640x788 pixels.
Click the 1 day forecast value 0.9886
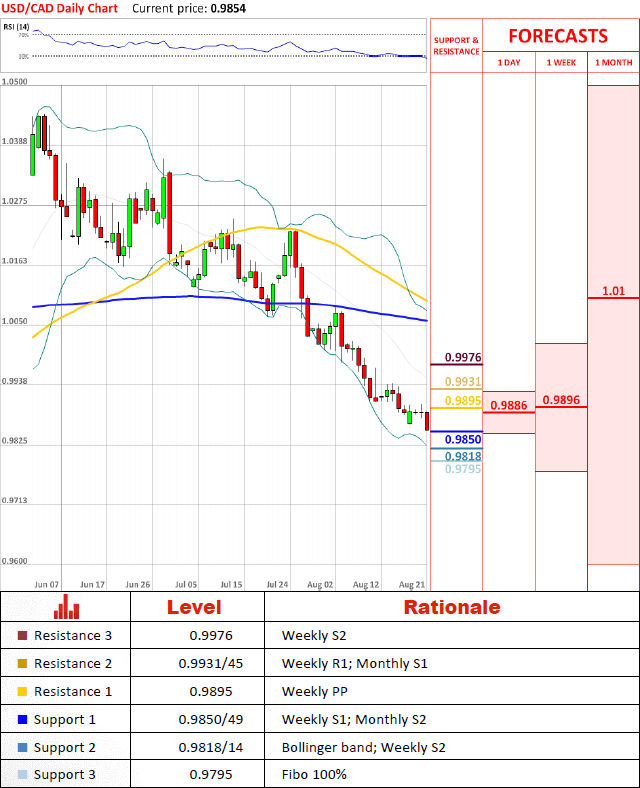509,406
